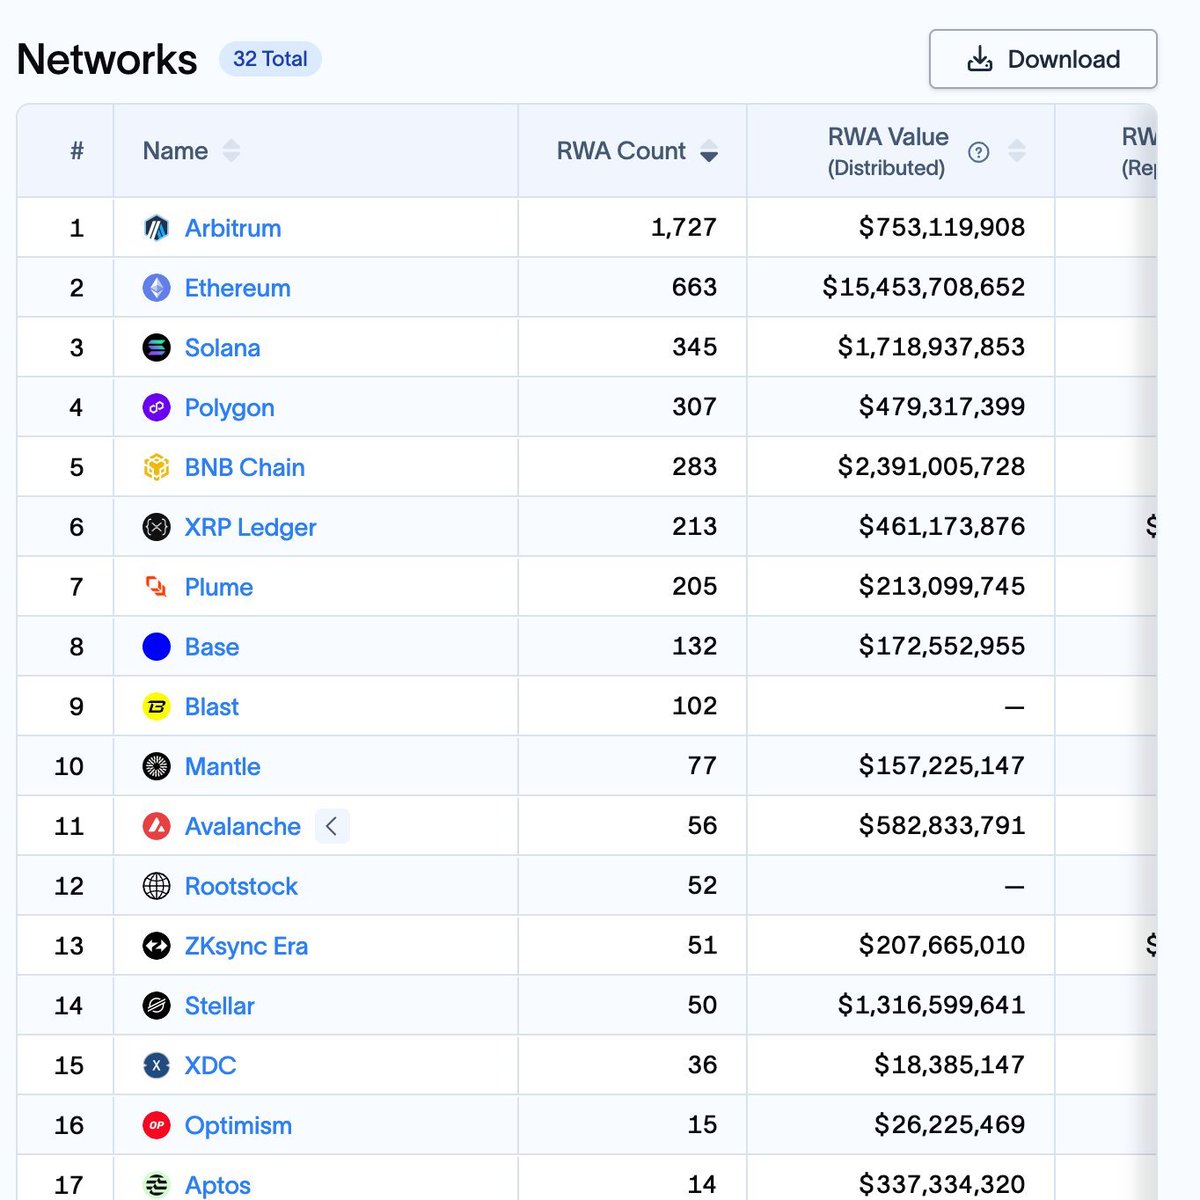Image resolution: width=1200 pixels, height=1200 pixels.
Task: Click the Ethereum diamond icon
Action: [156, 288]
